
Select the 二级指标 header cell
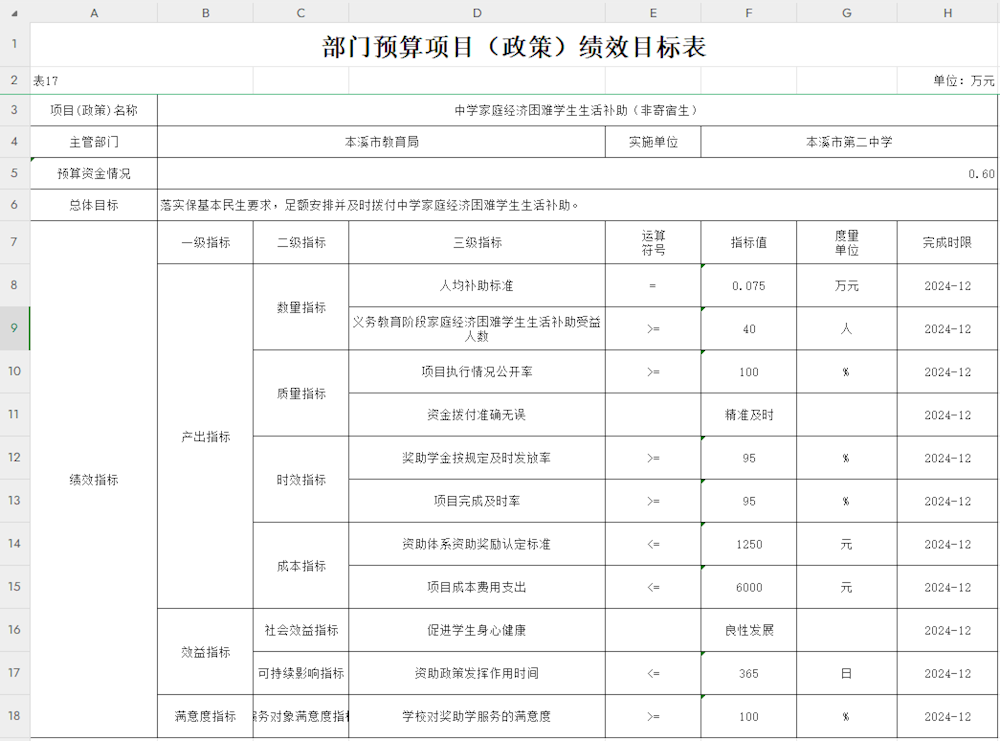[301, 242]
